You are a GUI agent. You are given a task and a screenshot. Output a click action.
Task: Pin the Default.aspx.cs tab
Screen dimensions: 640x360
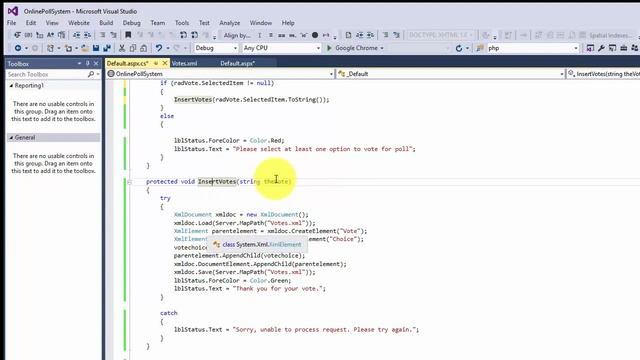(156, 63)
